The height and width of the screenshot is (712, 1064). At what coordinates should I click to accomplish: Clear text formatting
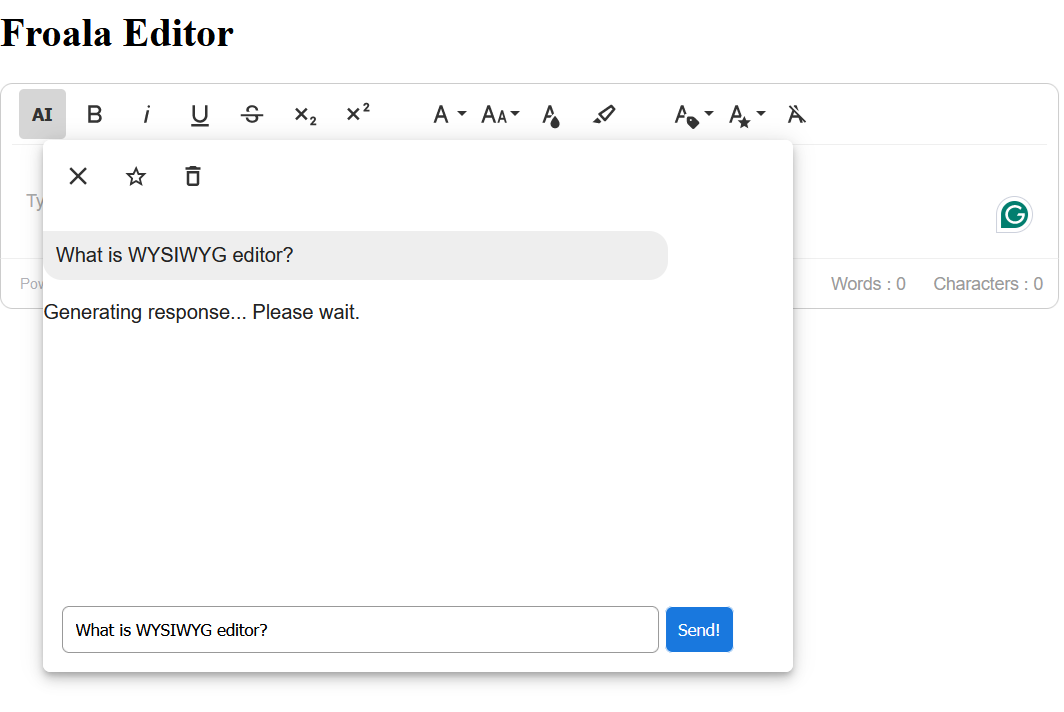(796, 114)
